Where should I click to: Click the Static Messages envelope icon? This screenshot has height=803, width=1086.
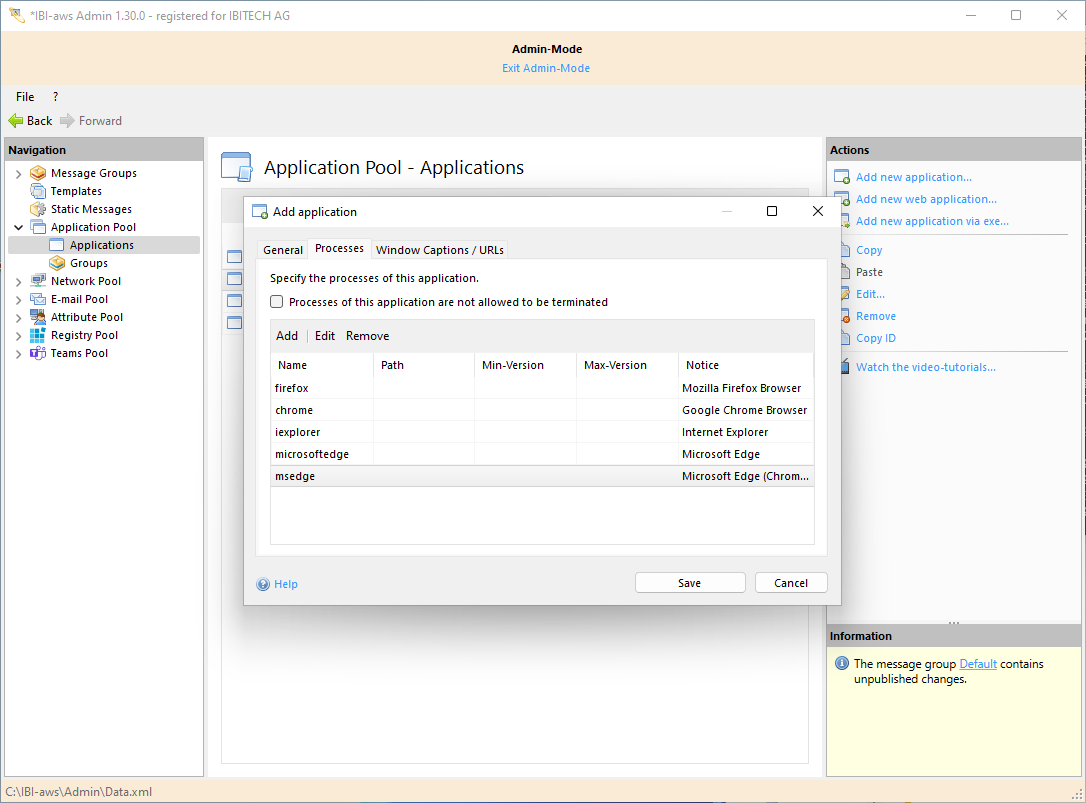(38, 209)
